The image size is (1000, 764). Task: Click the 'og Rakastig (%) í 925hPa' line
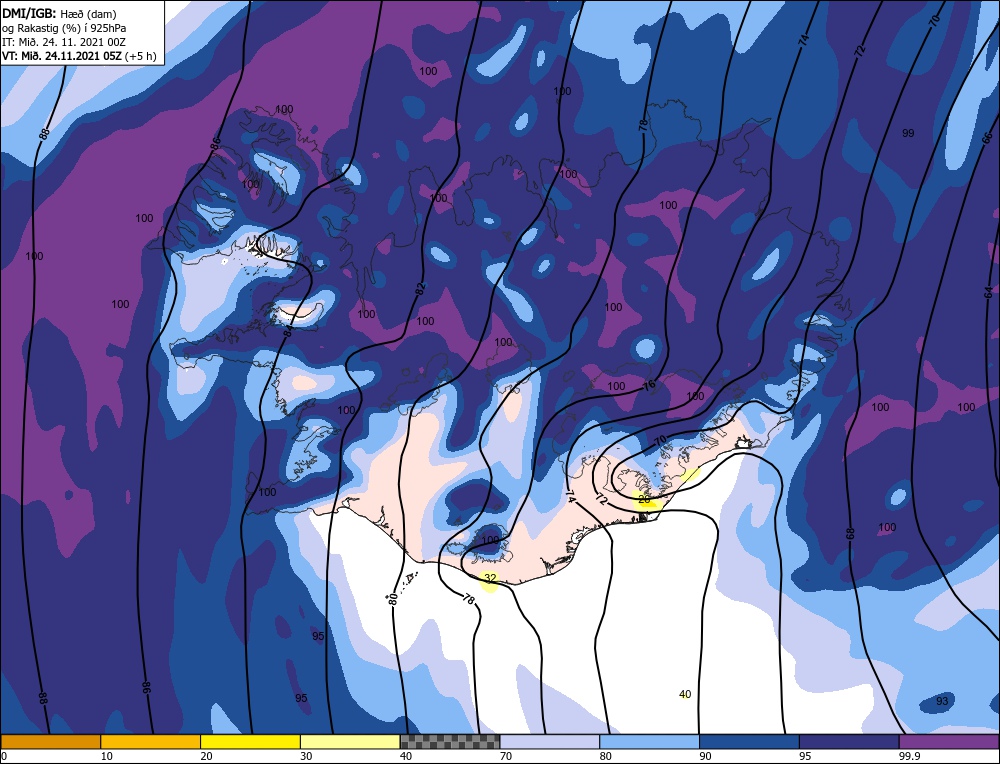pos(64,28)
